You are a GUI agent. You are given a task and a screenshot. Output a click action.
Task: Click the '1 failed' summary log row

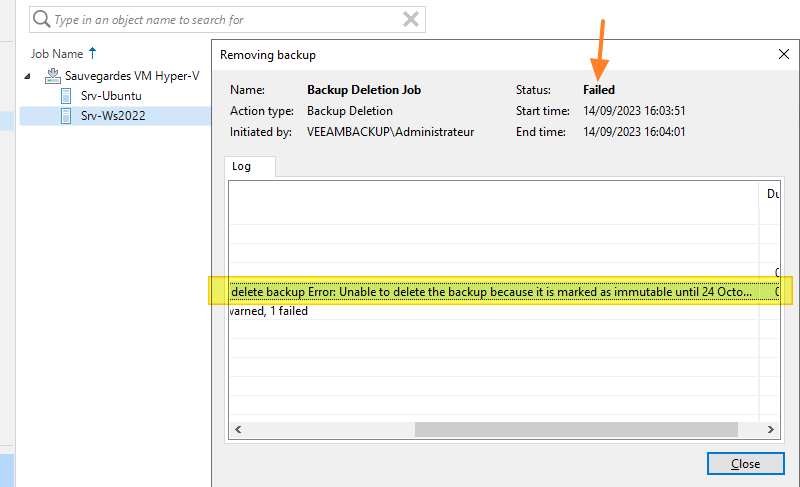click(505, 311)
